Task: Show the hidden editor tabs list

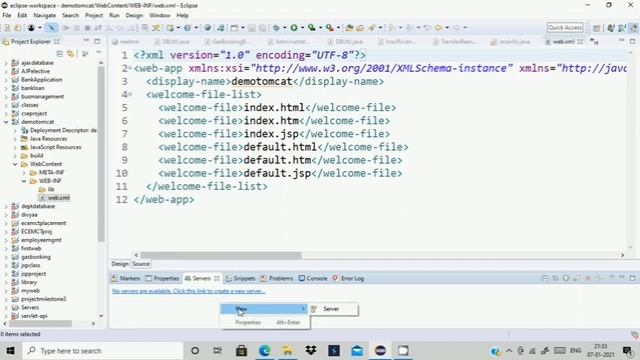Action: click(594, 42)
